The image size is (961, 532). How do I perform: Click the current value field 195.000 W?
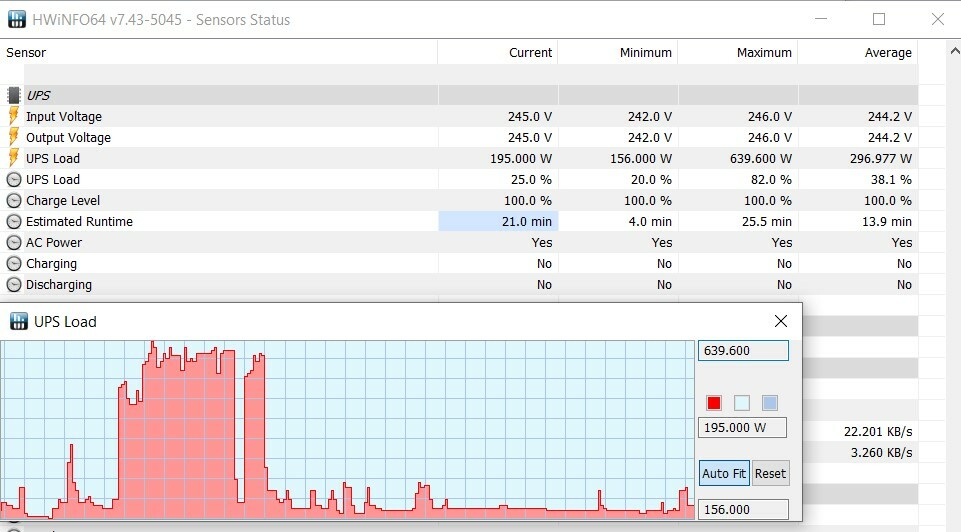point(742,427)
